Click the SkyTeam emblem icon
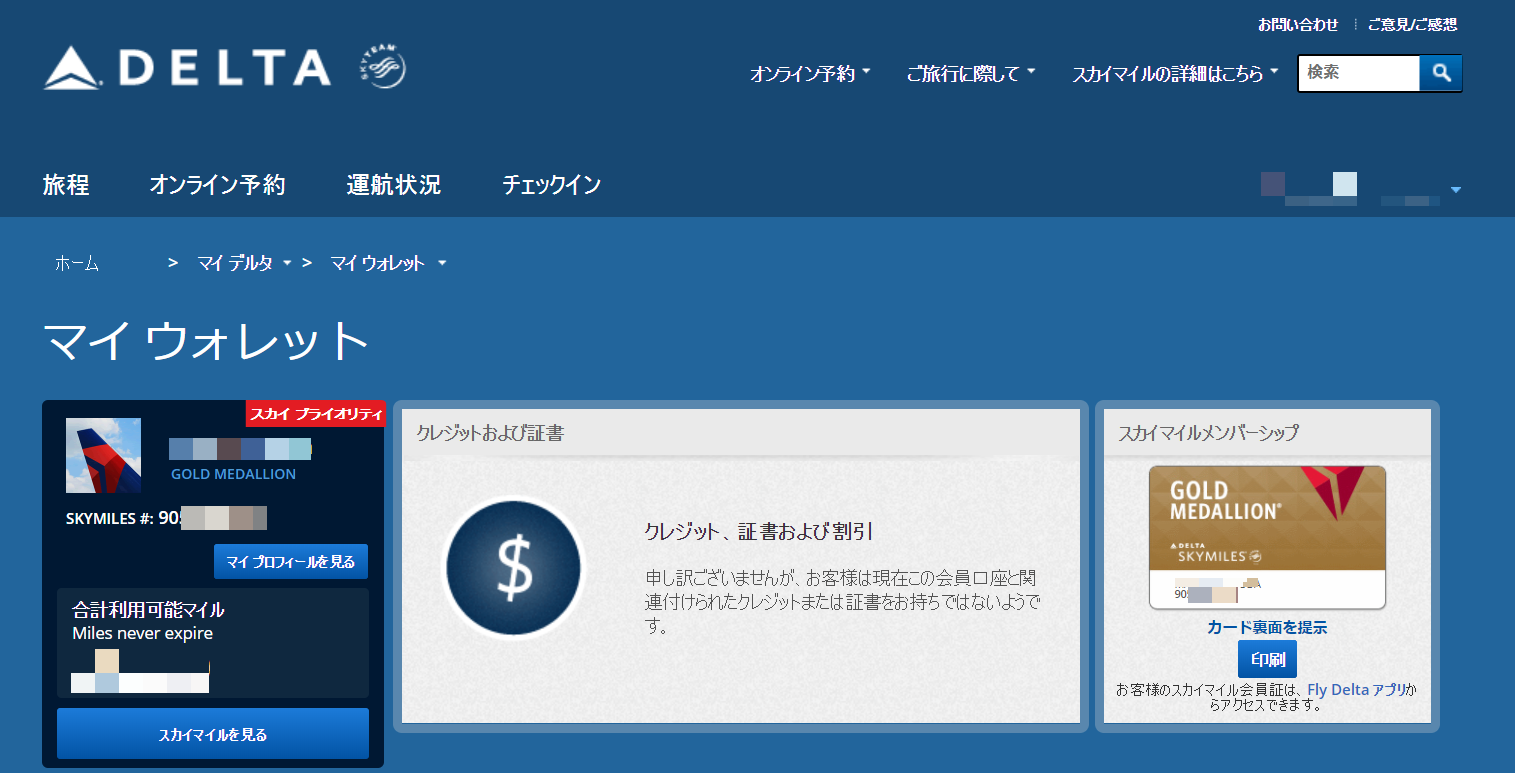The height and width of the screenshot is (773, 1515). click(381, 66)
